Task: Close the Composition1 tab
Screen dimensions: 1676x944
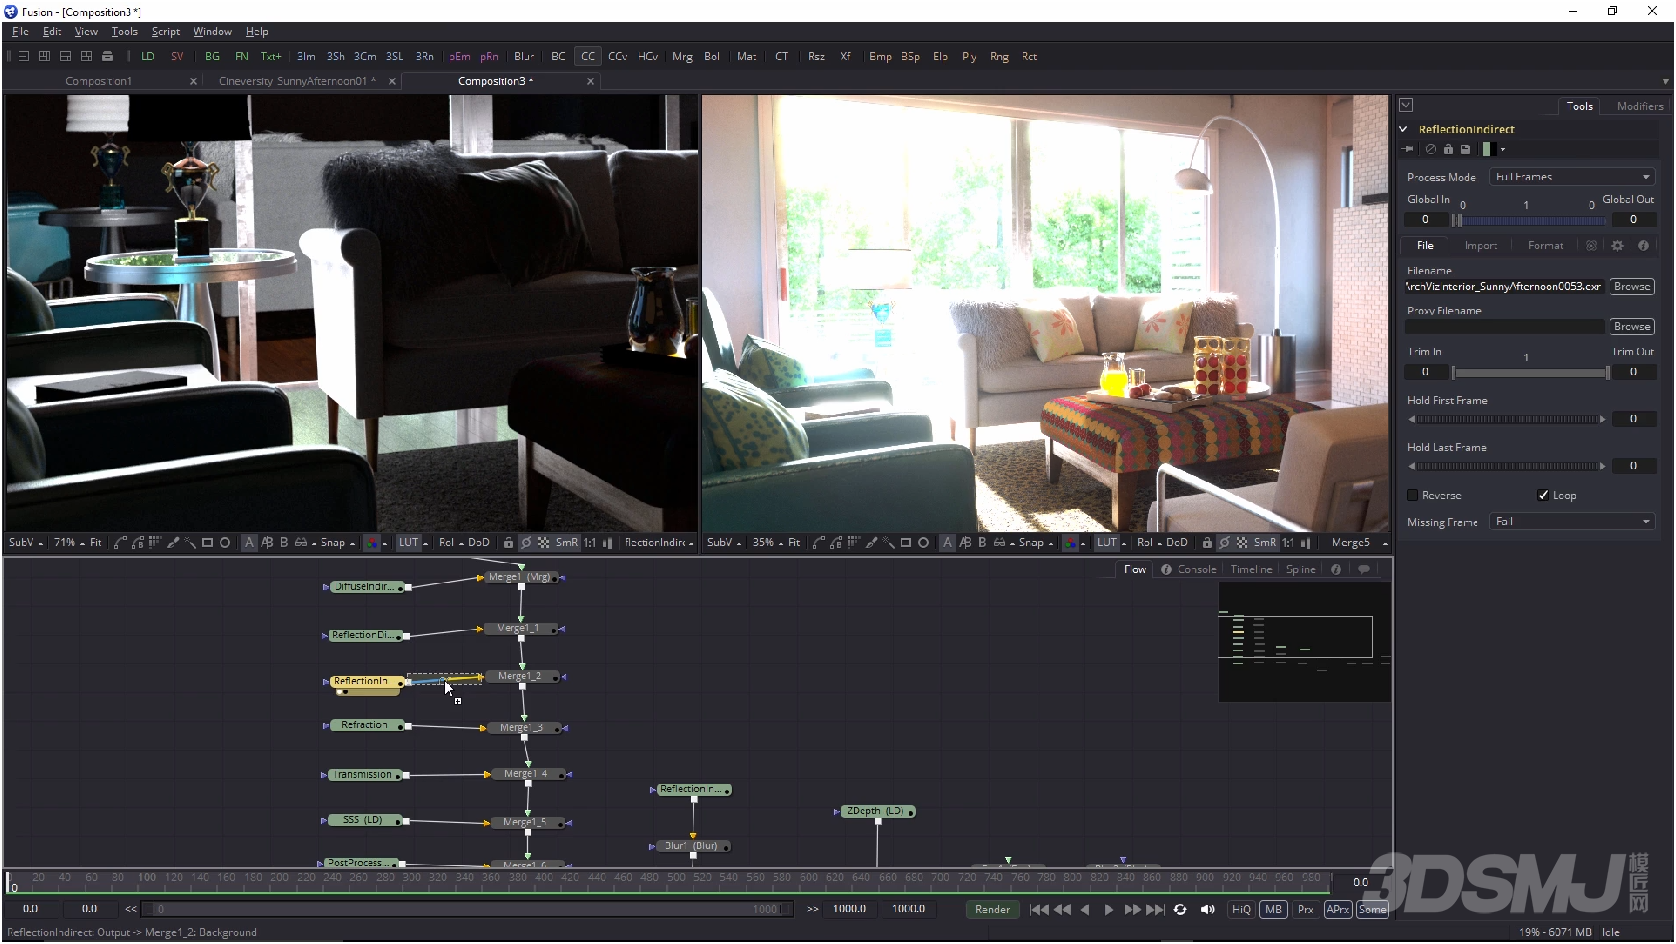Action: (193, 82)
